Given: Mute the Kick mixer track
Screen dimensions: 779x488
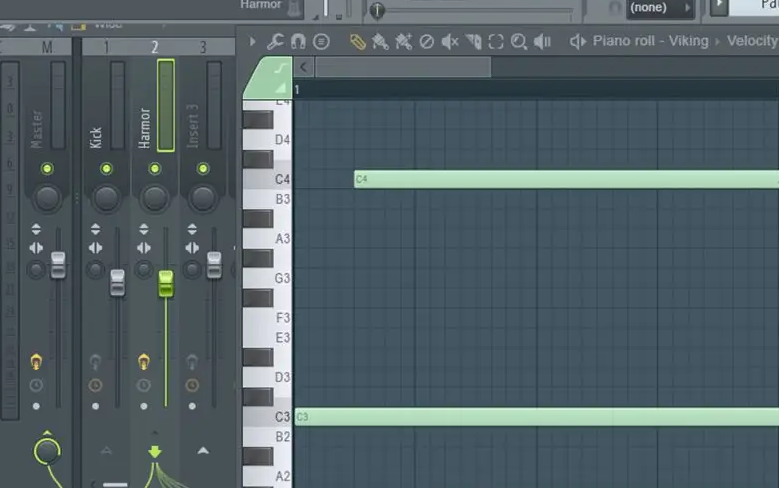Looking at the screenshot, I should point(106,169).
